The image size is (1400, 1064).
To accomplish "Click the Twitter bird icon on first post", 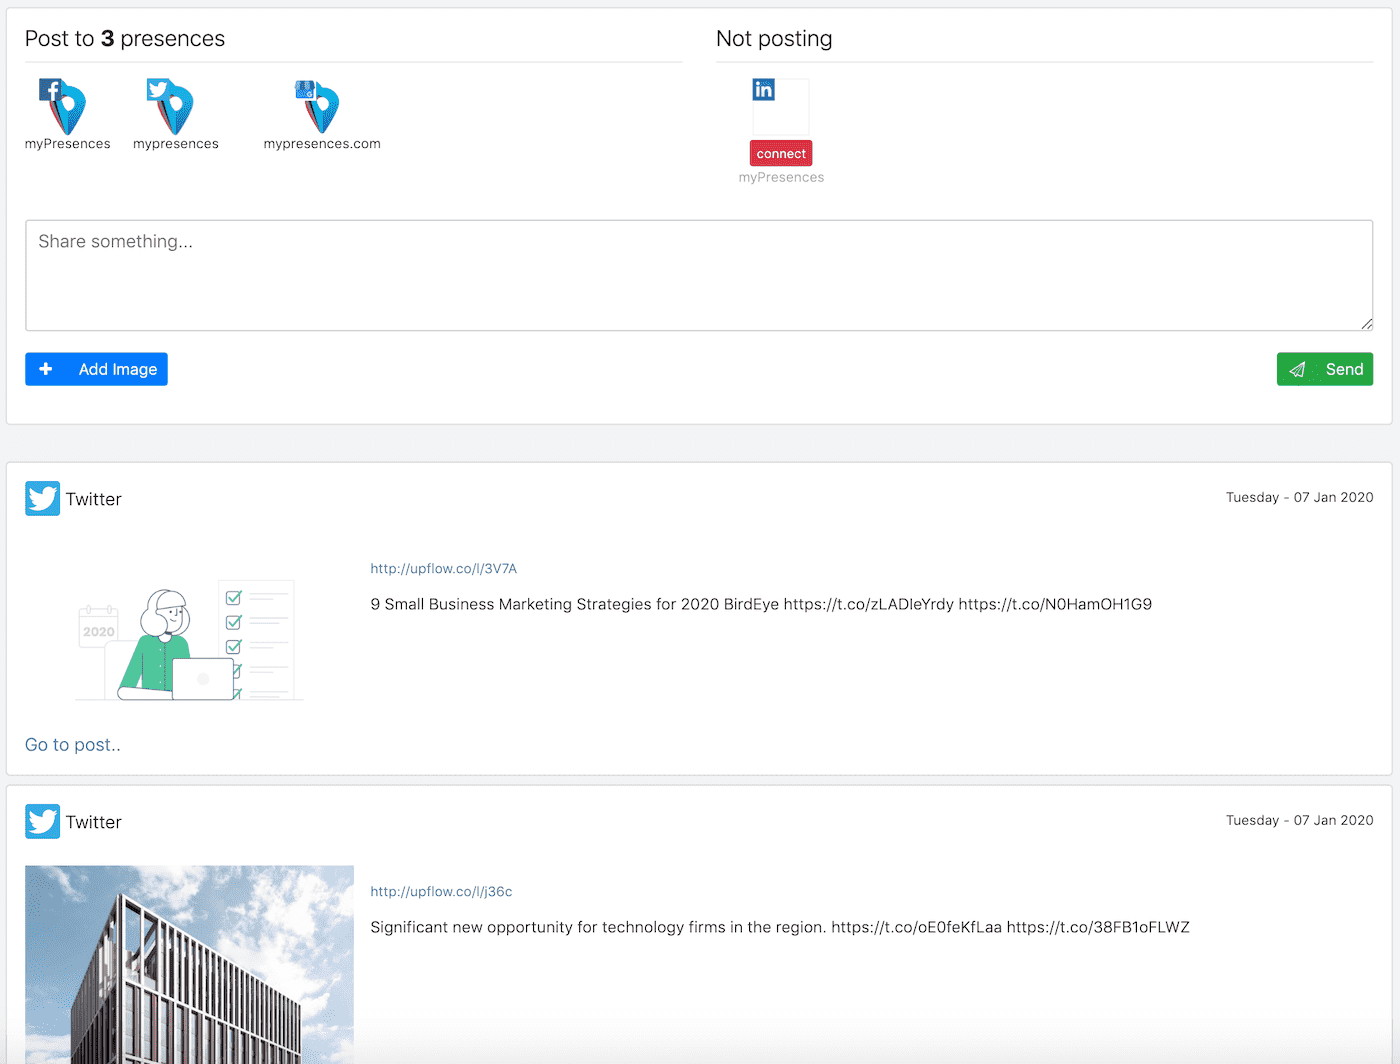I will tap(43, 499).
